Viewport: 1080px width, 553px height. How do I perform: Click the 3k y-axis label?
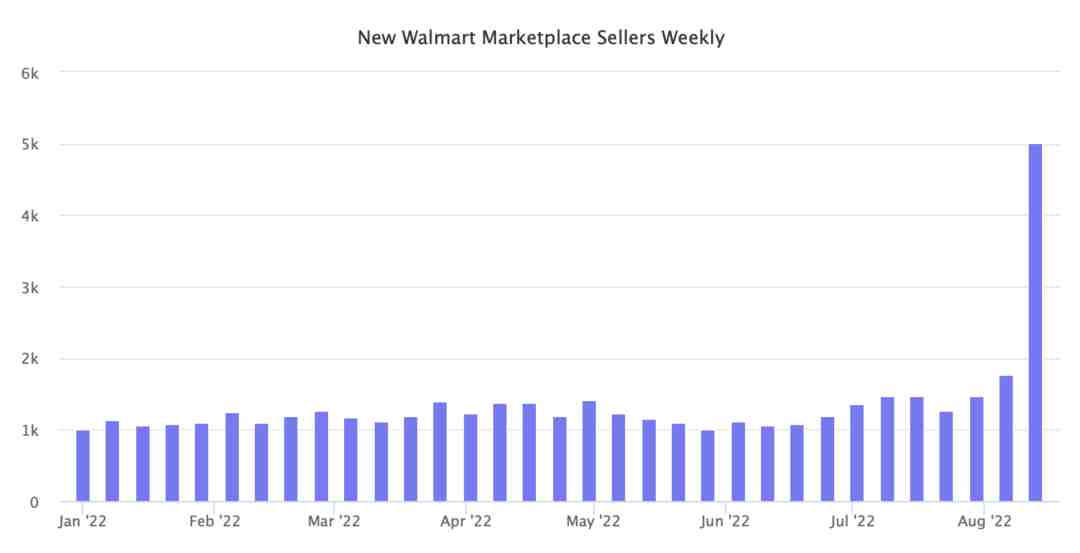(30, 288)
